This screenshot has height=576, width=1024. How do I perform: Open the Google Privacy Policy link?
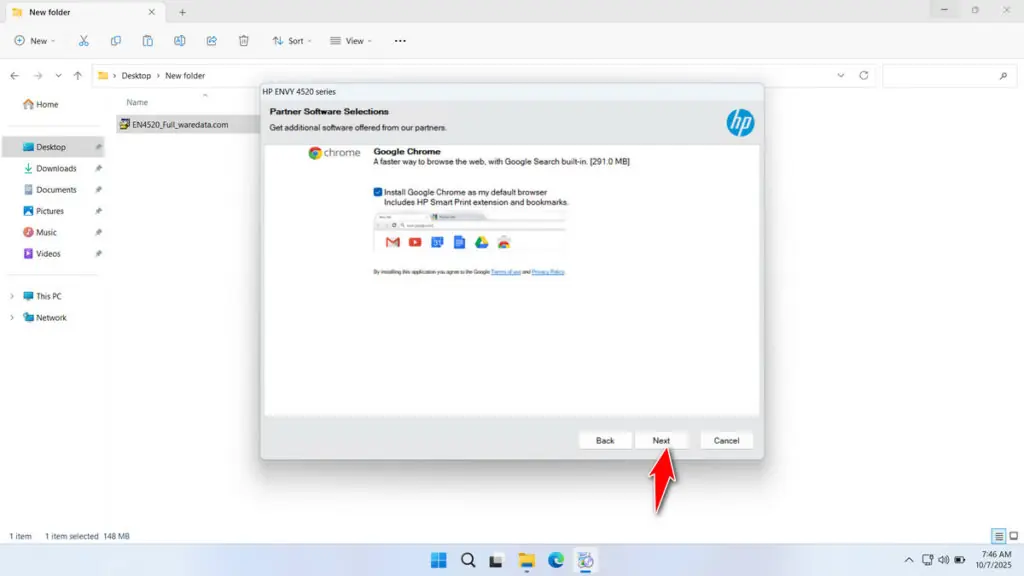pos(548,272)
